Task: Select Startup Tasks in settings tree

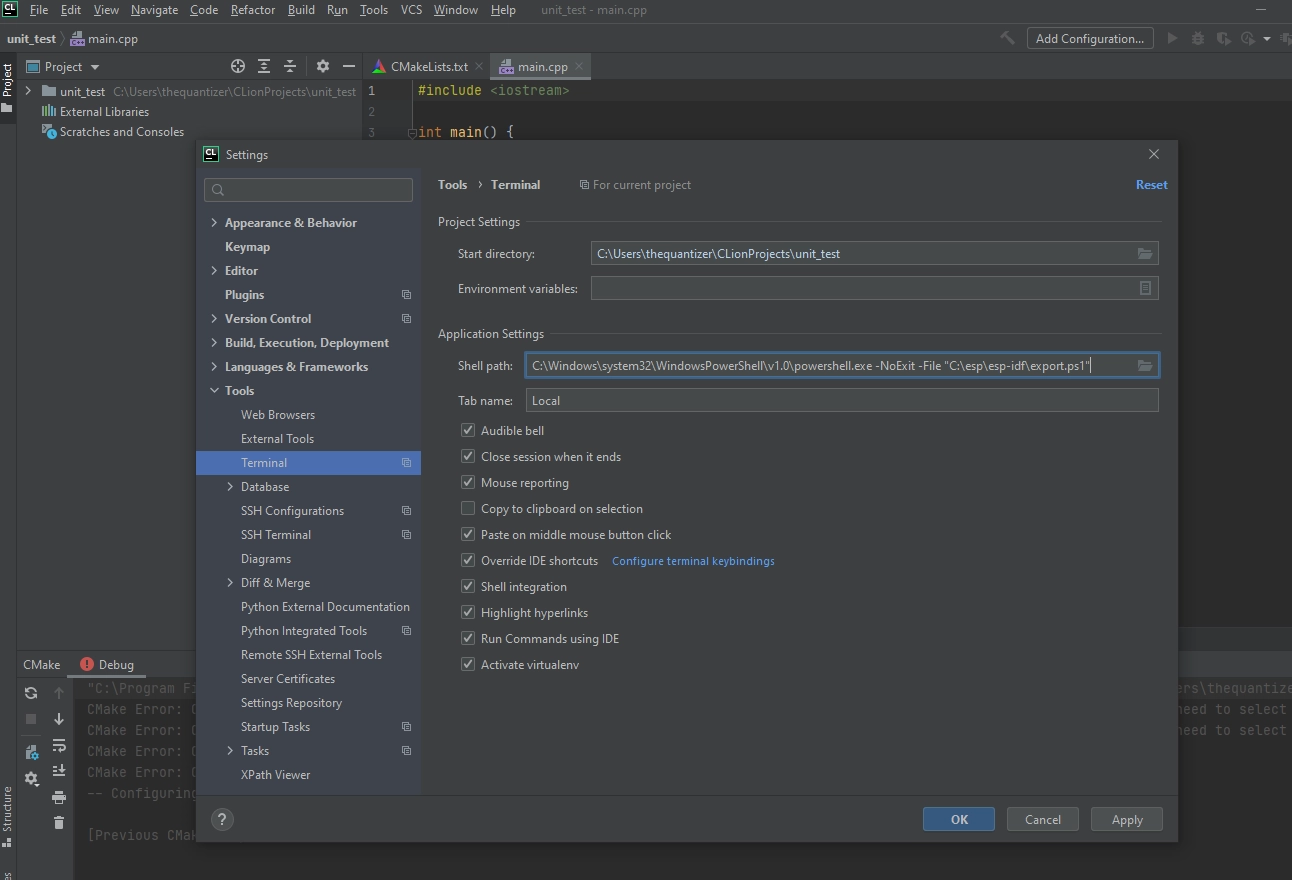Action: (275, 726)
